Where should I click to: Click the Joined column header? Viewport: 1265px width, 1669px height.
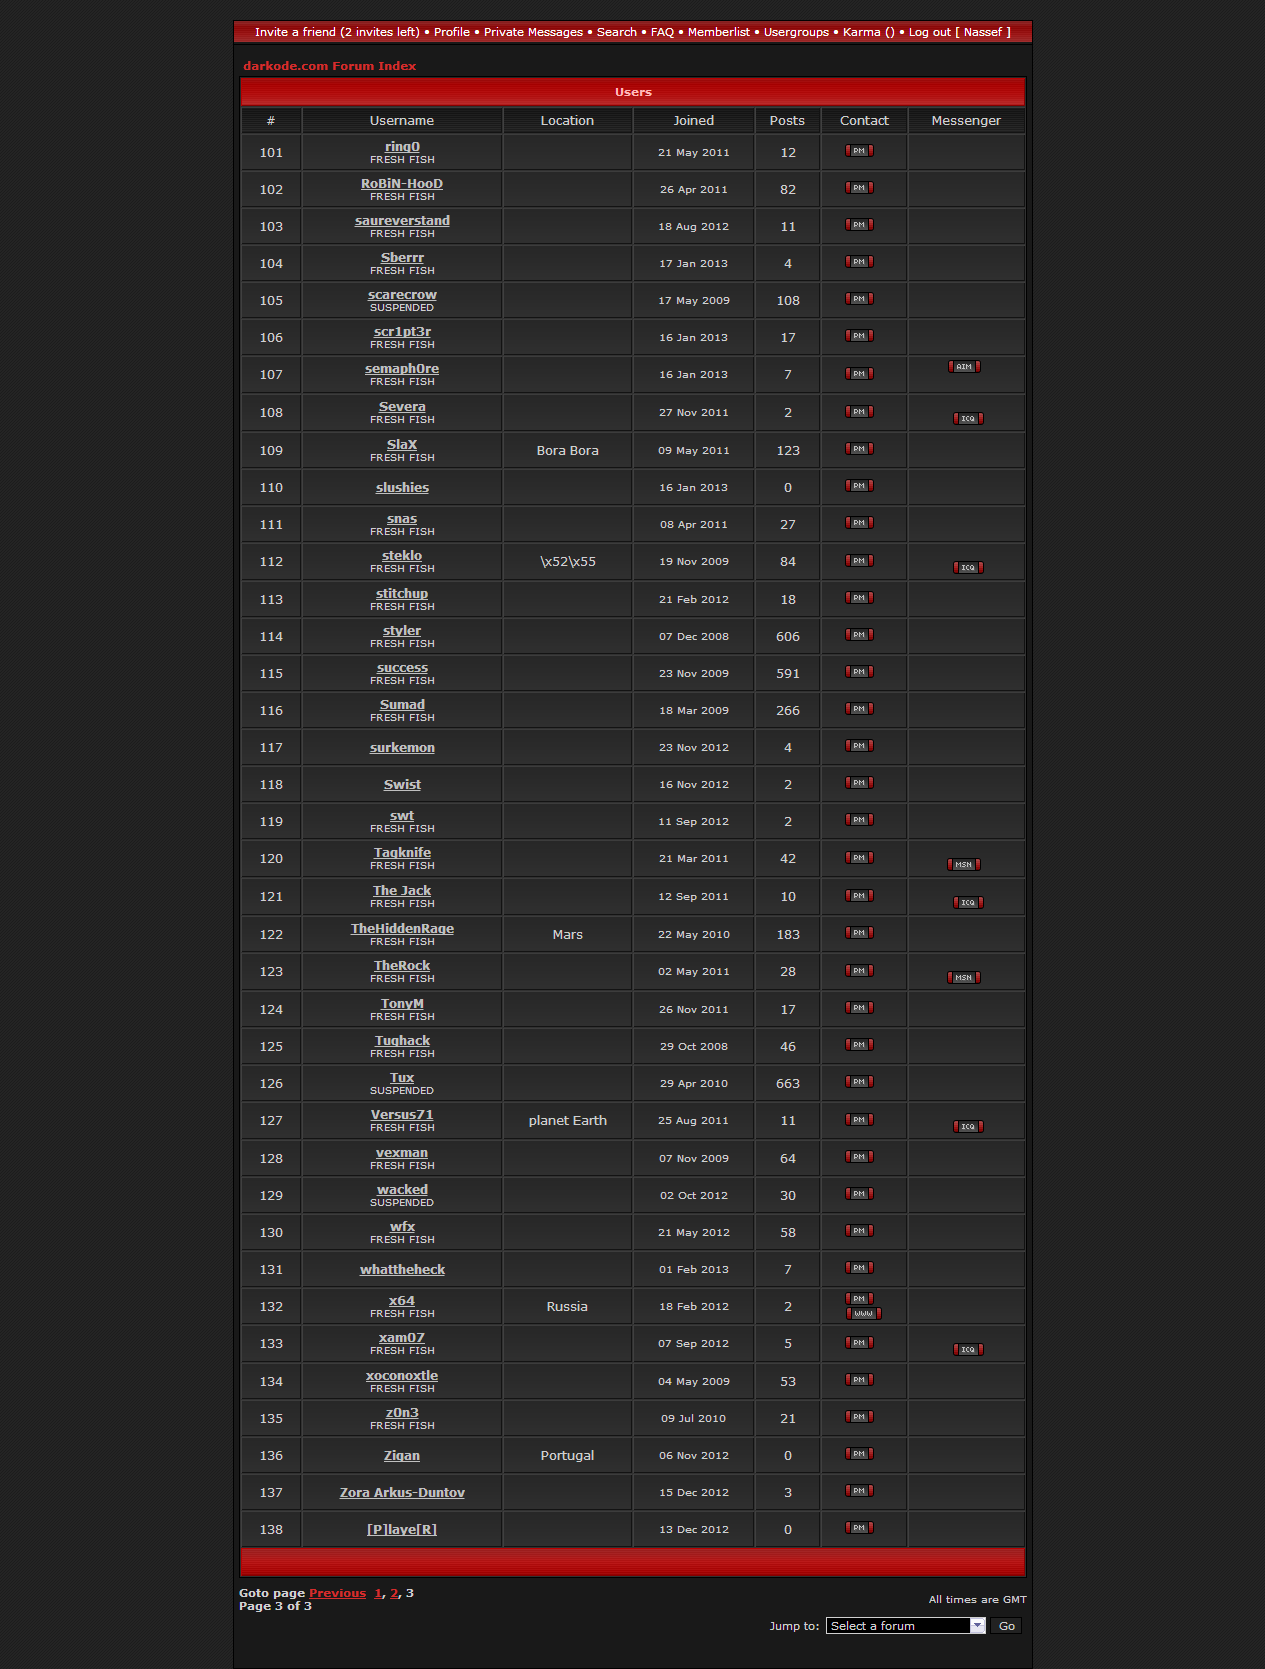pyautogui.click(x=693, y=121)
